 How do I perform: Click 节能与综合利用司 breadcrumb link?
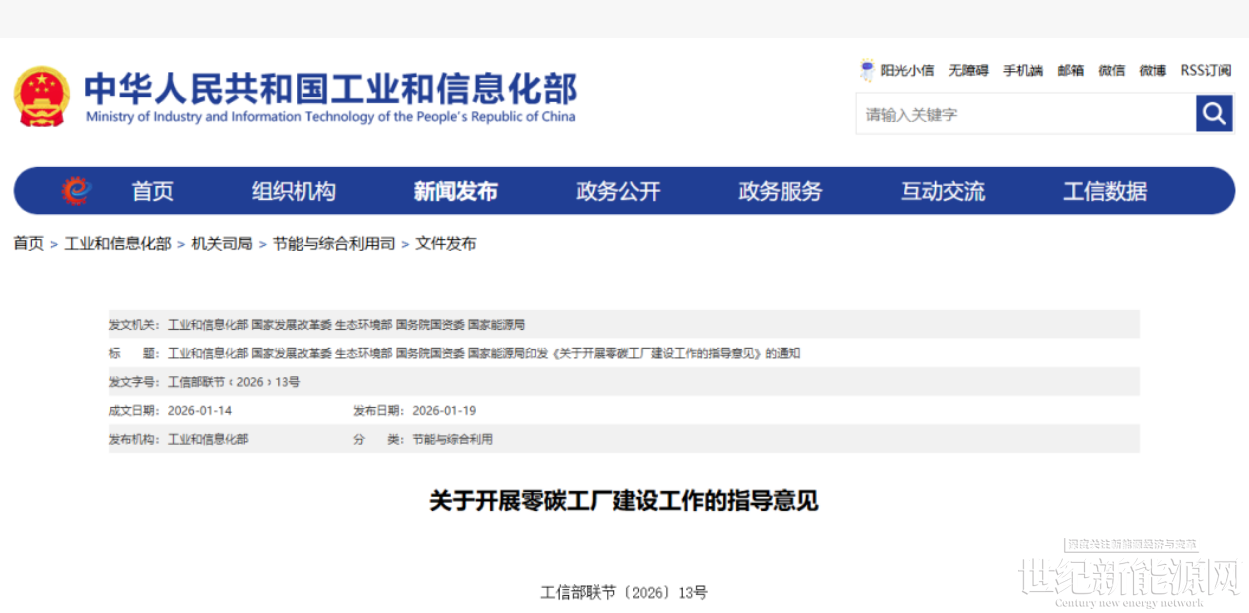point(334,243)
